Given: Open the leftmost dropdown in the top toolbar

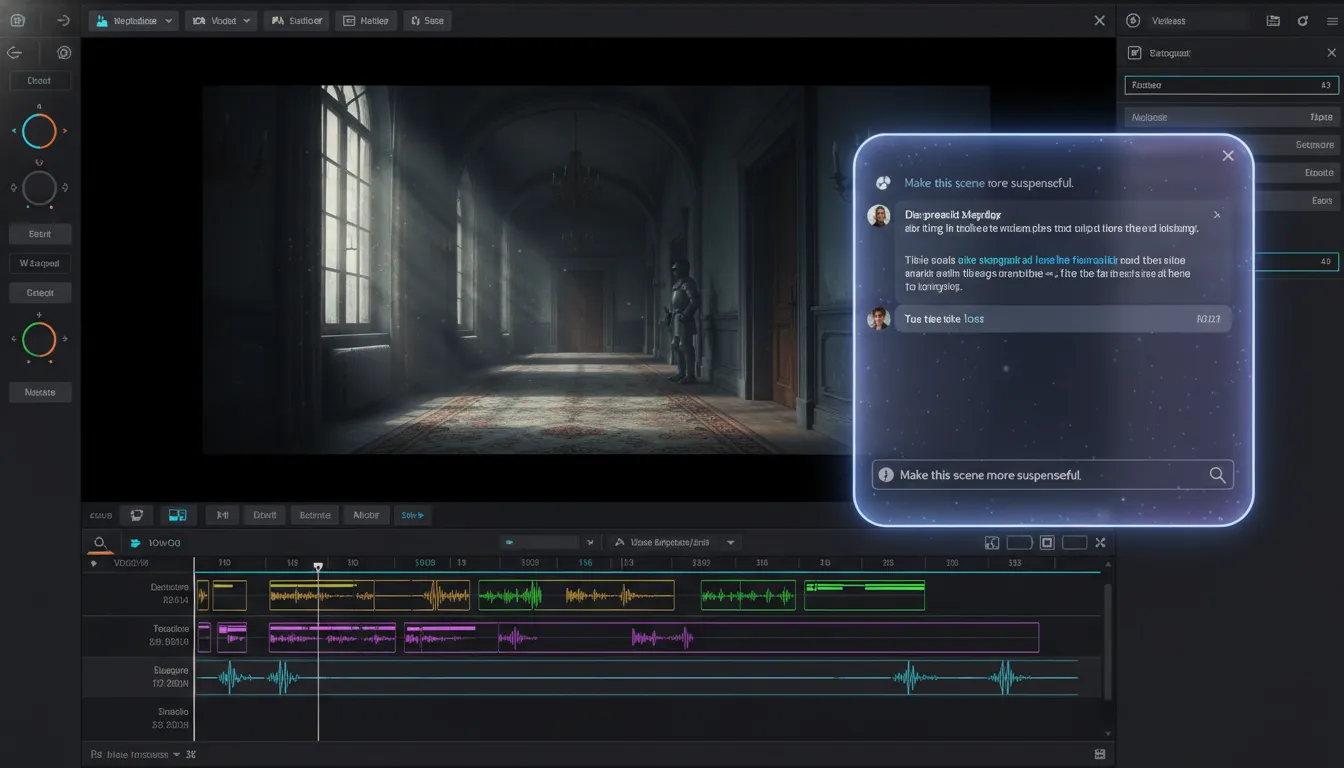Looking at the screenshot, I should pos(133,20).
